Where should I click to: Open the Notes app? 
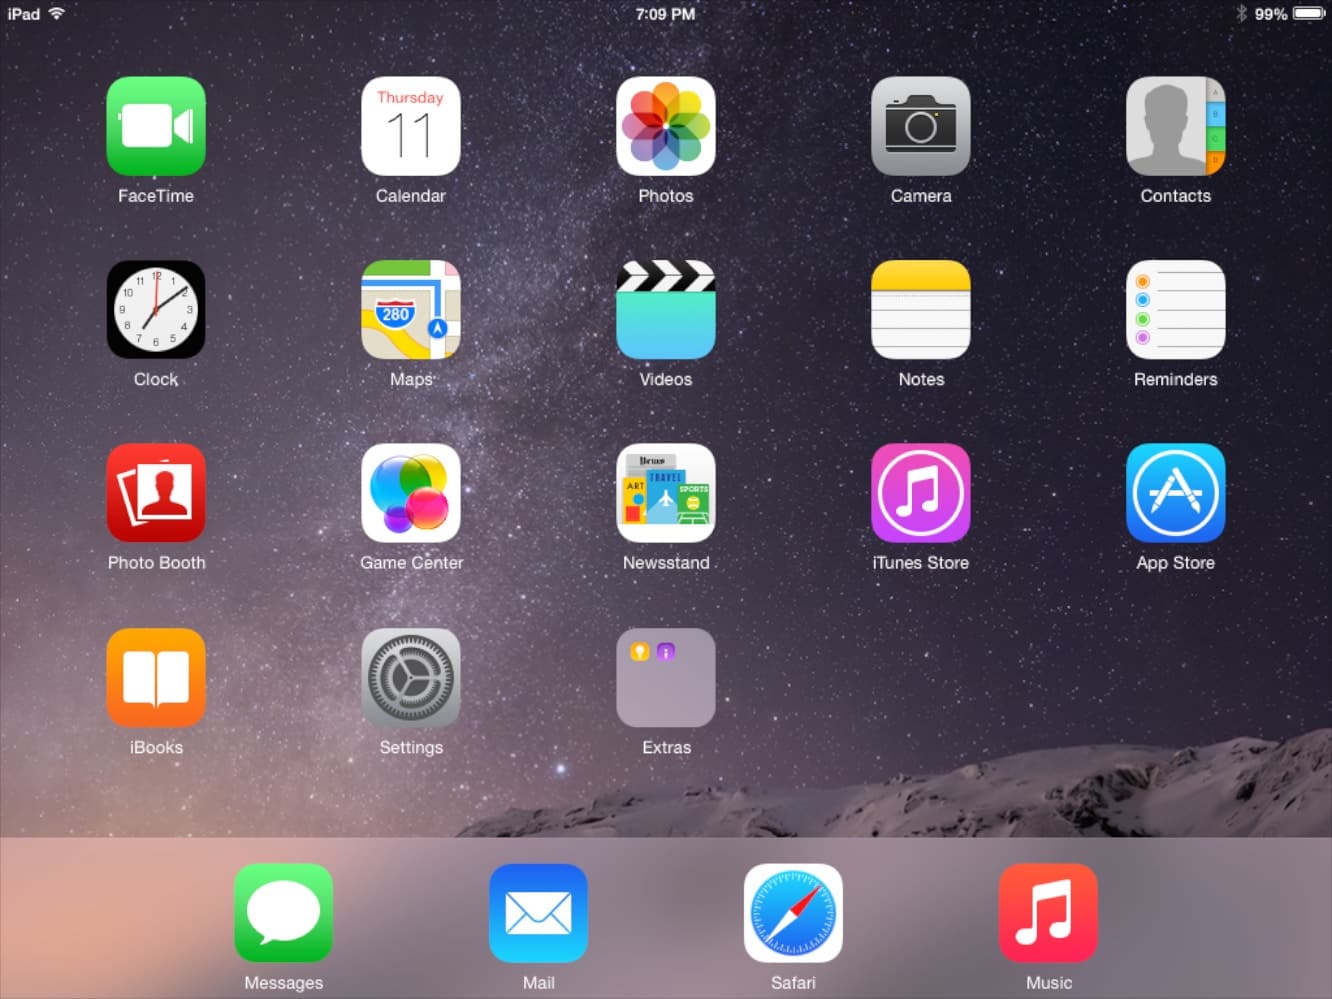(x=921, y=310)
